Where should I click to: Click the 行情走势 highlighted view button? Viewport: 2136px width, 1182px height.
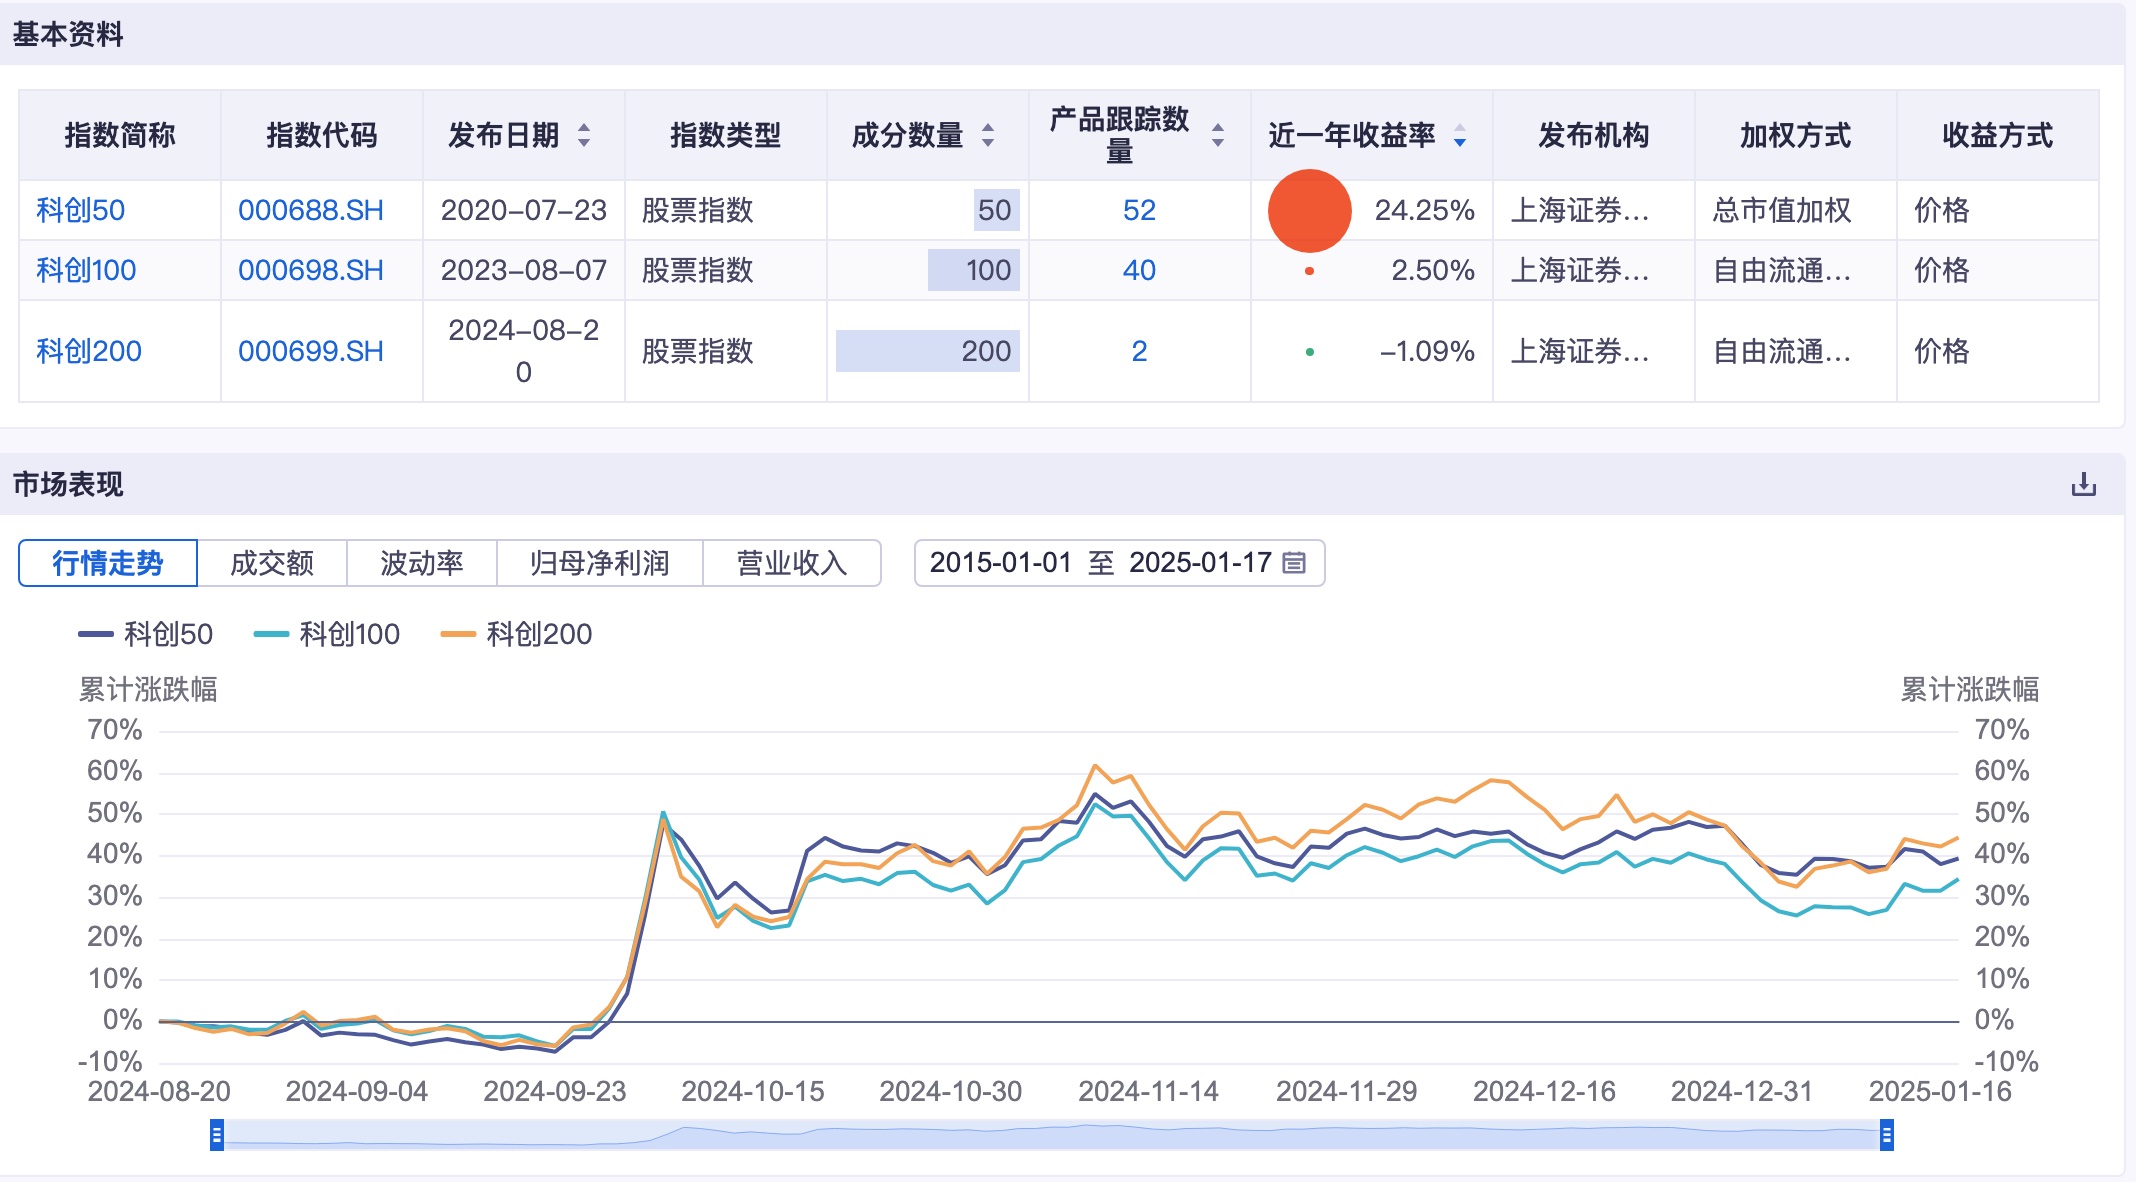coord(107,563)
